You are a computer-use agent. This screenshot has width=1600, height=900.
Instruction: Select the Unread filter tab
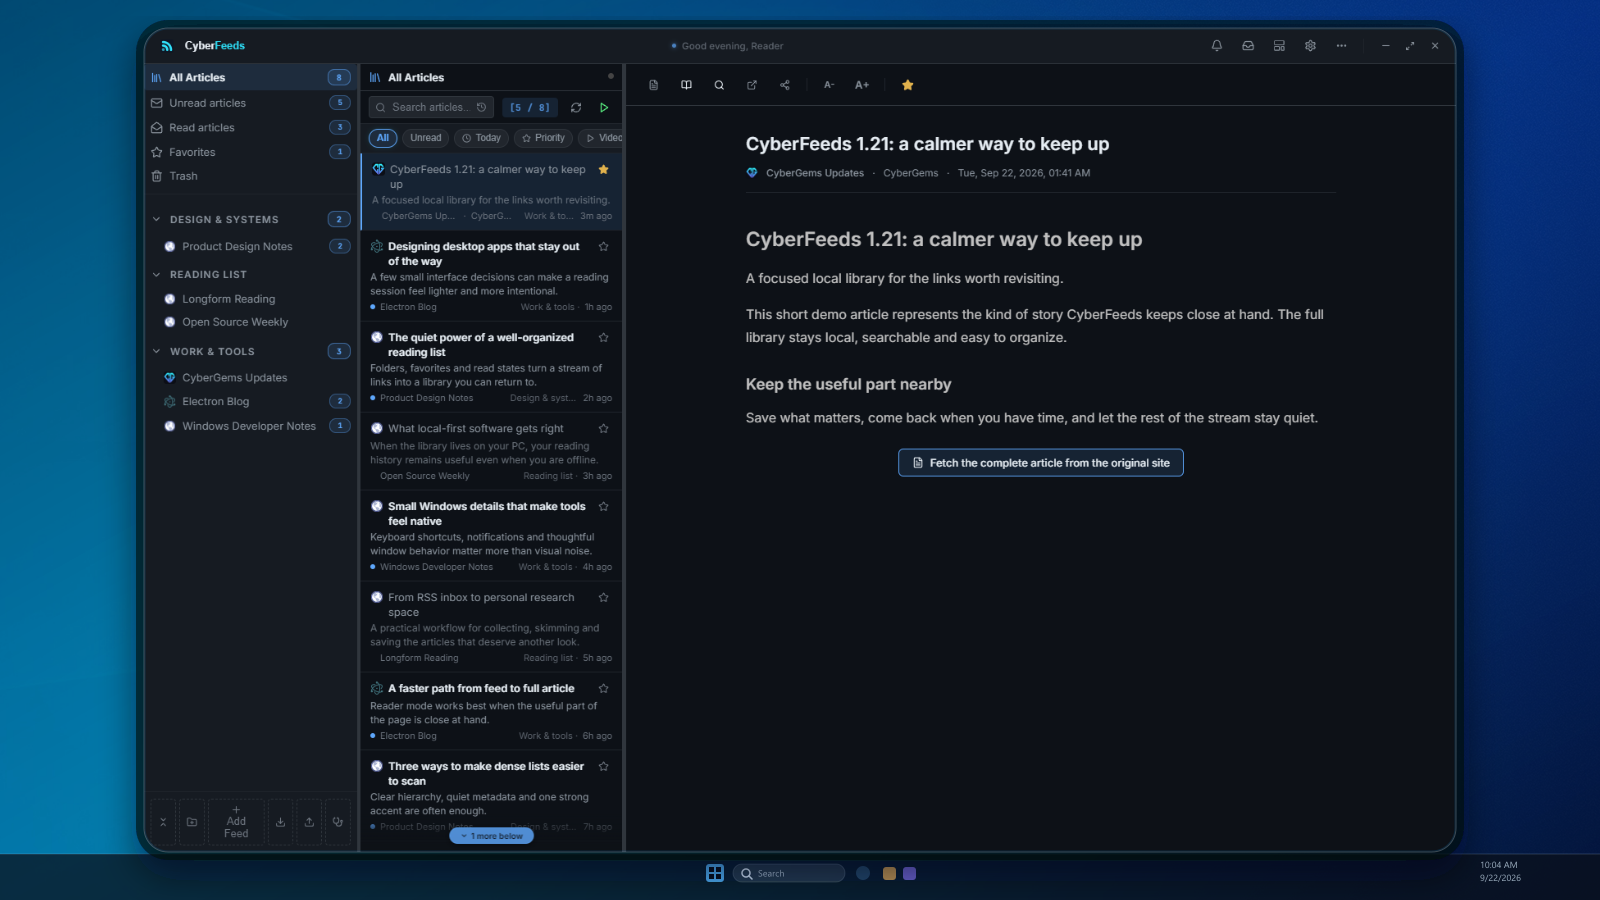[x=425, y=138]
